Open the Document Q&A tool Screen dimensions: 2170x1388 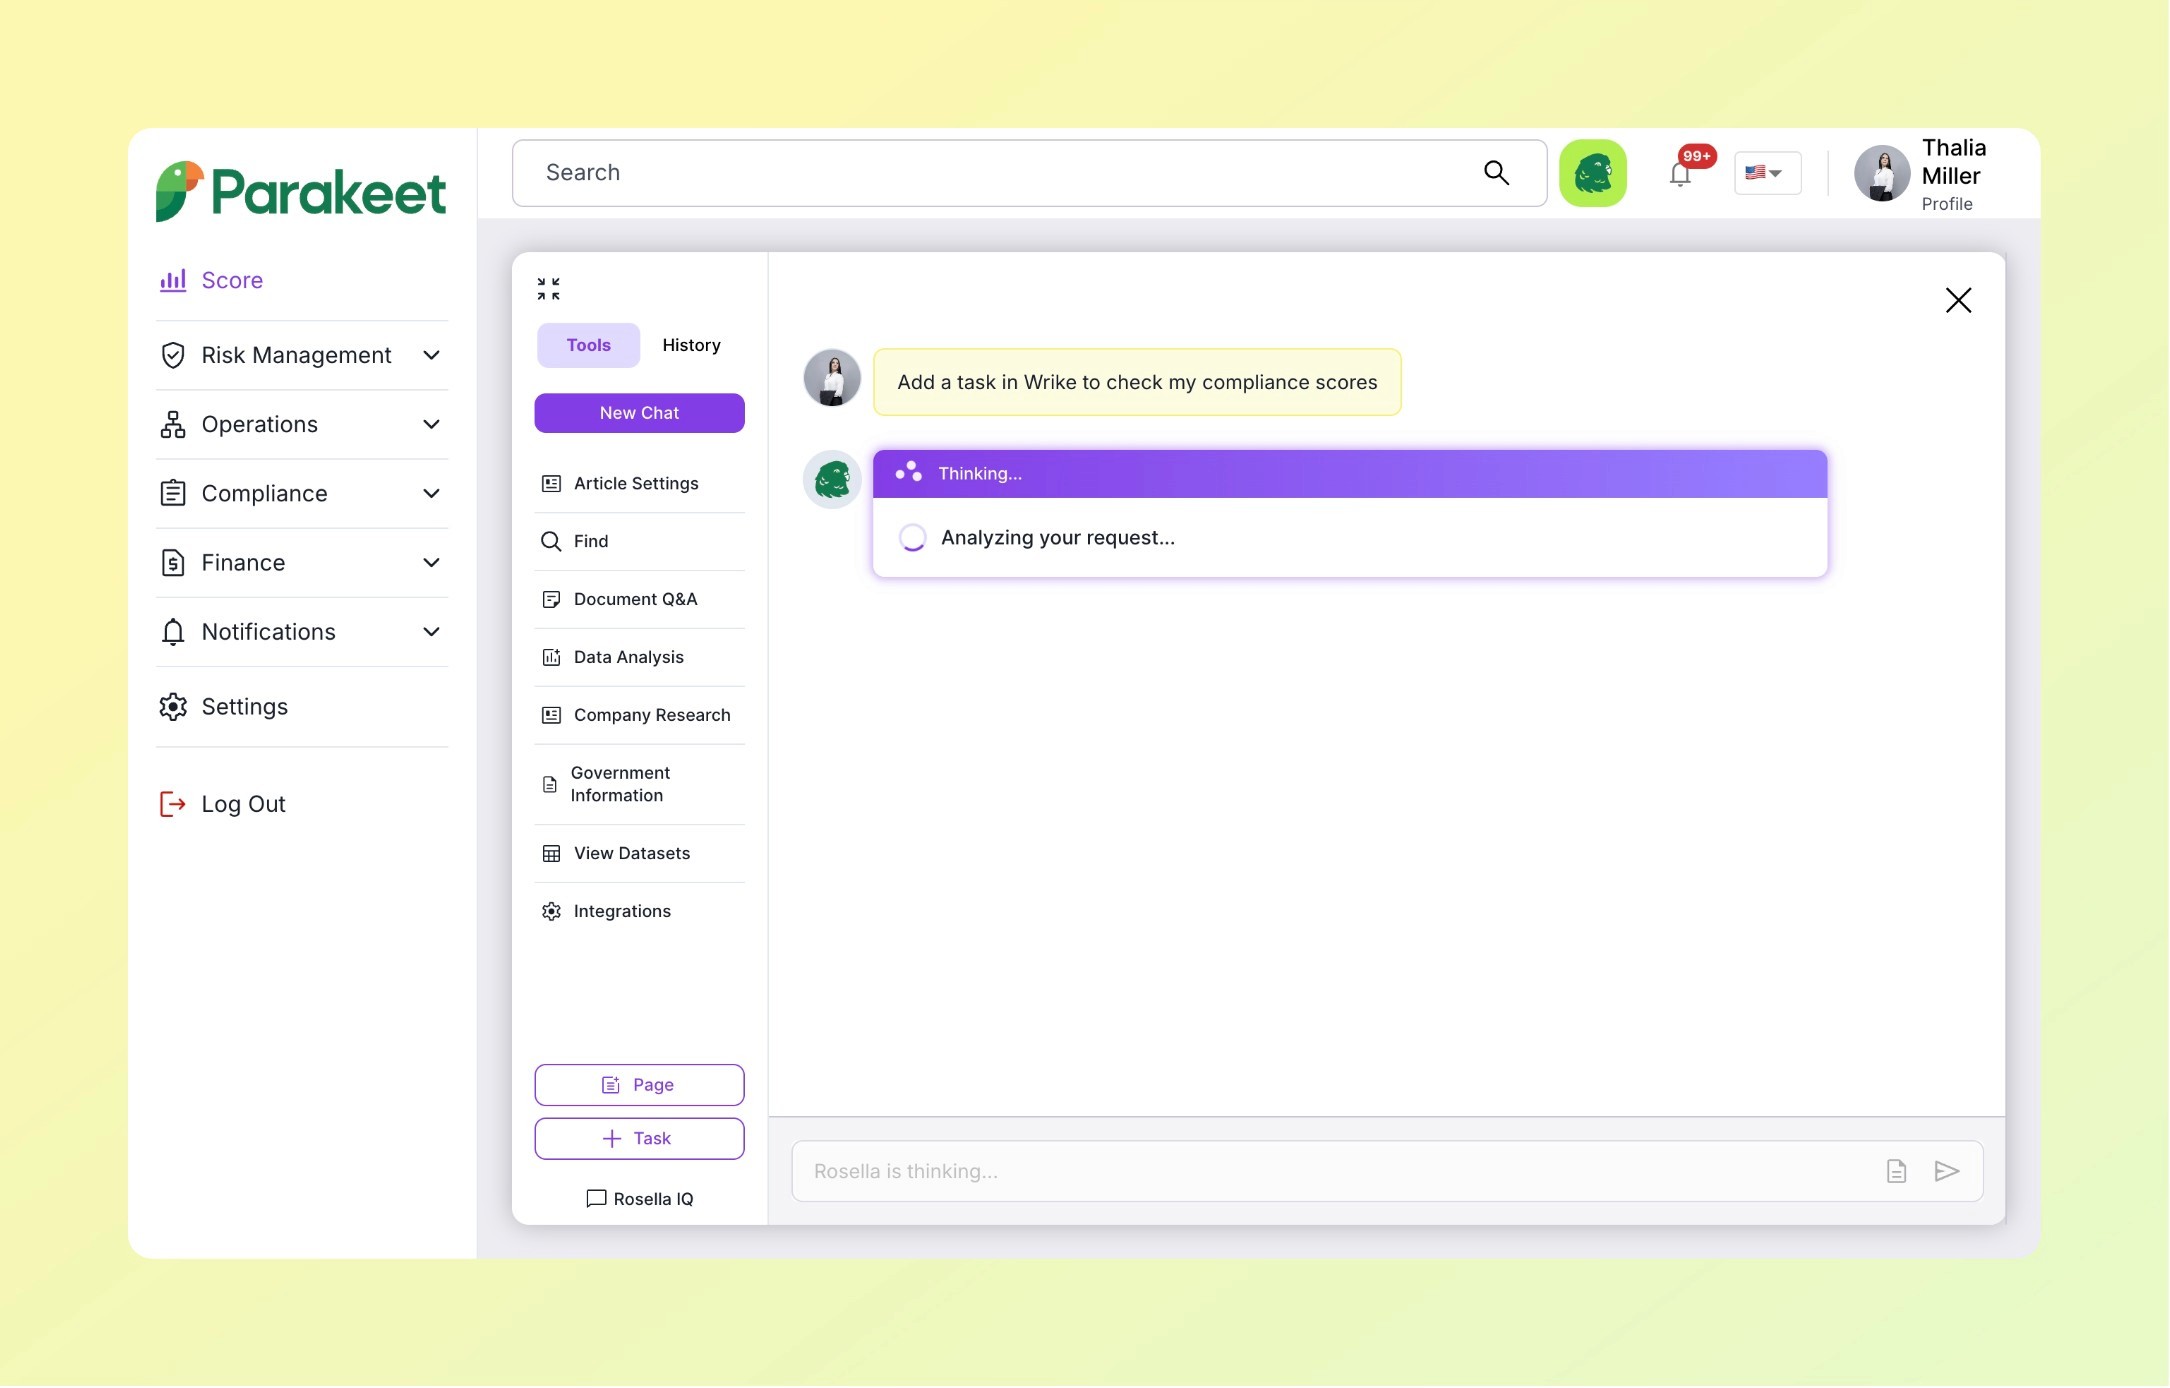(635, 599)
